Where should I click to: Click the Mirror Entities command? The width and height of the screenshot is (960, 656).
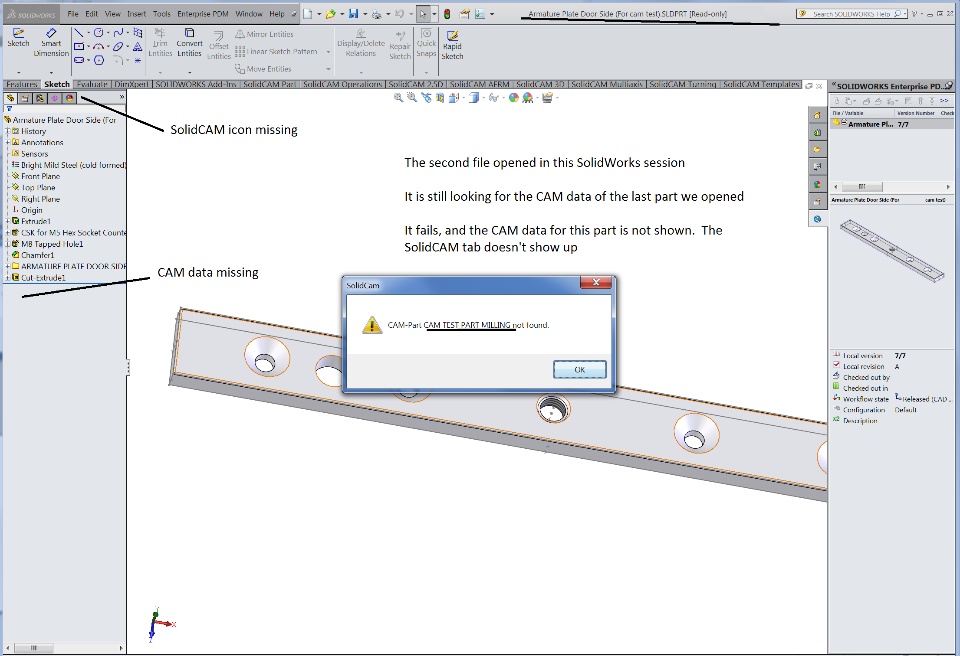pos(264,34)
